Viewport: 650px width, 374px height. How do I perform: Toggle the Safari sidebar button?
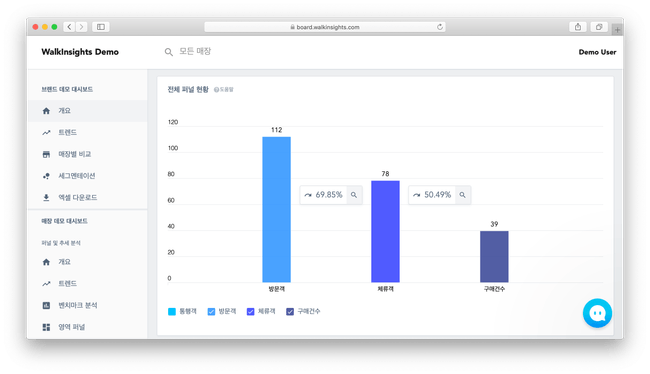click(101, 27)
